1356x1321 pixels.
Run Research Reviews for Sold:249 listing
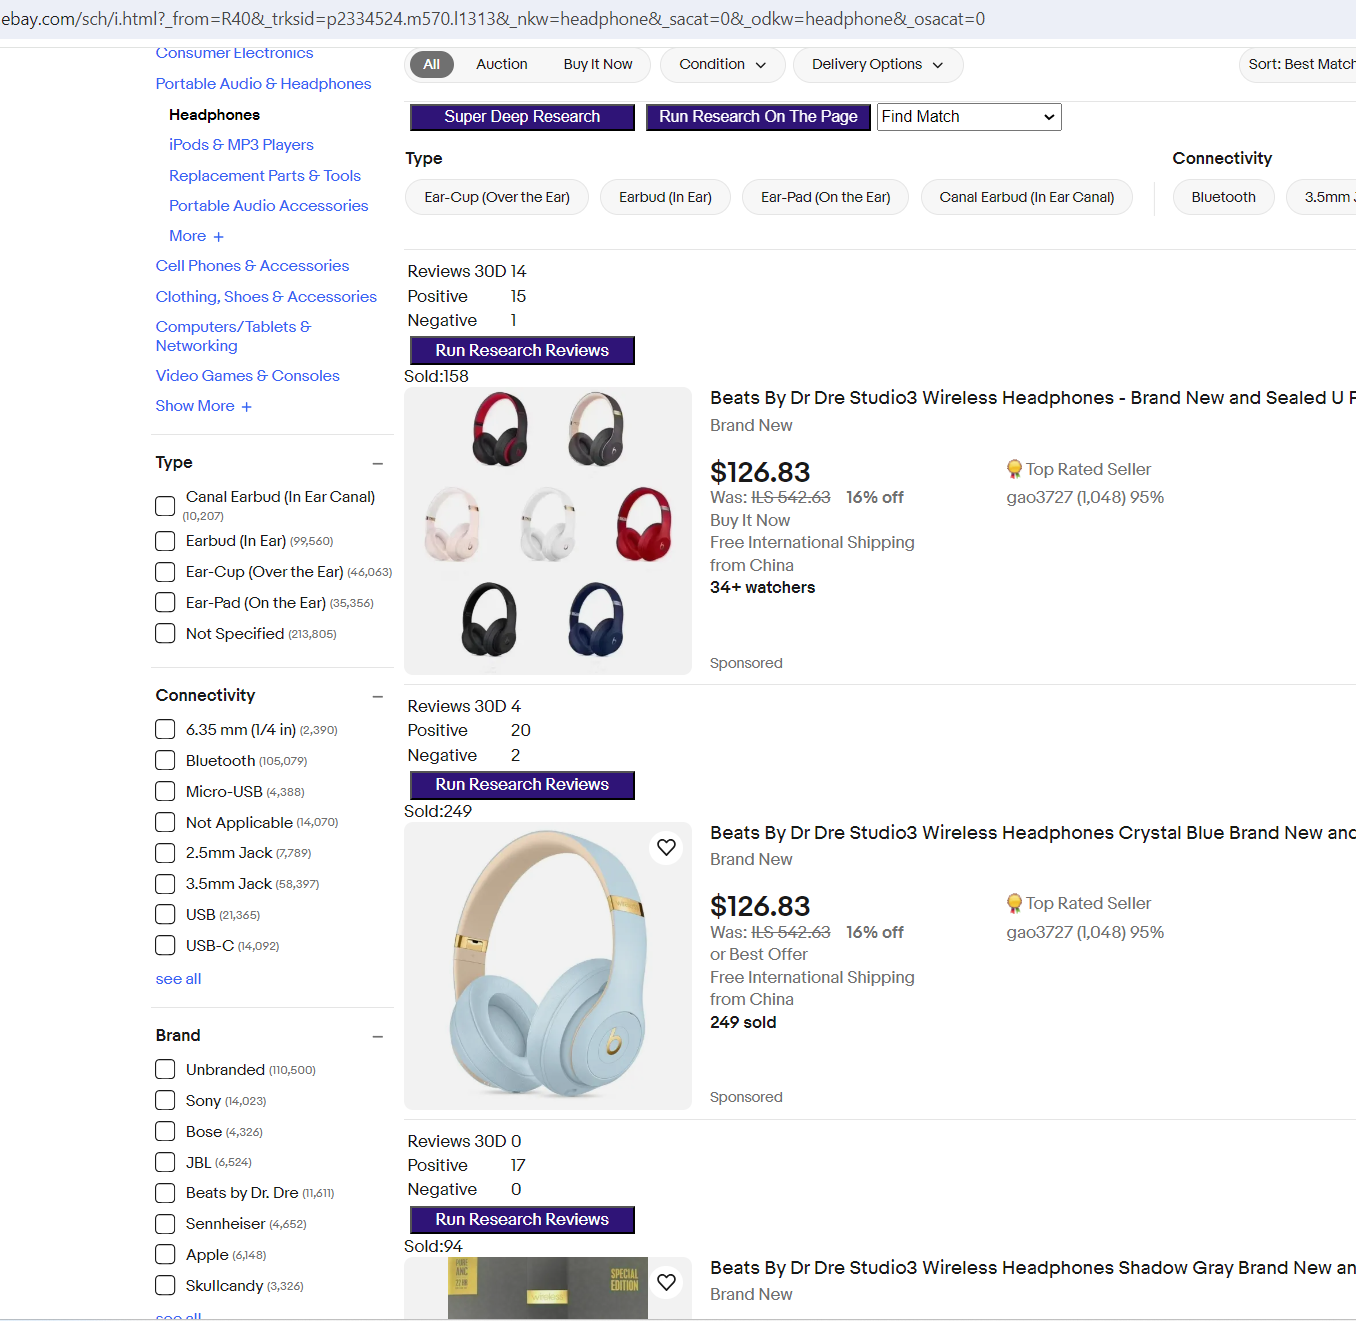[522, 785]
